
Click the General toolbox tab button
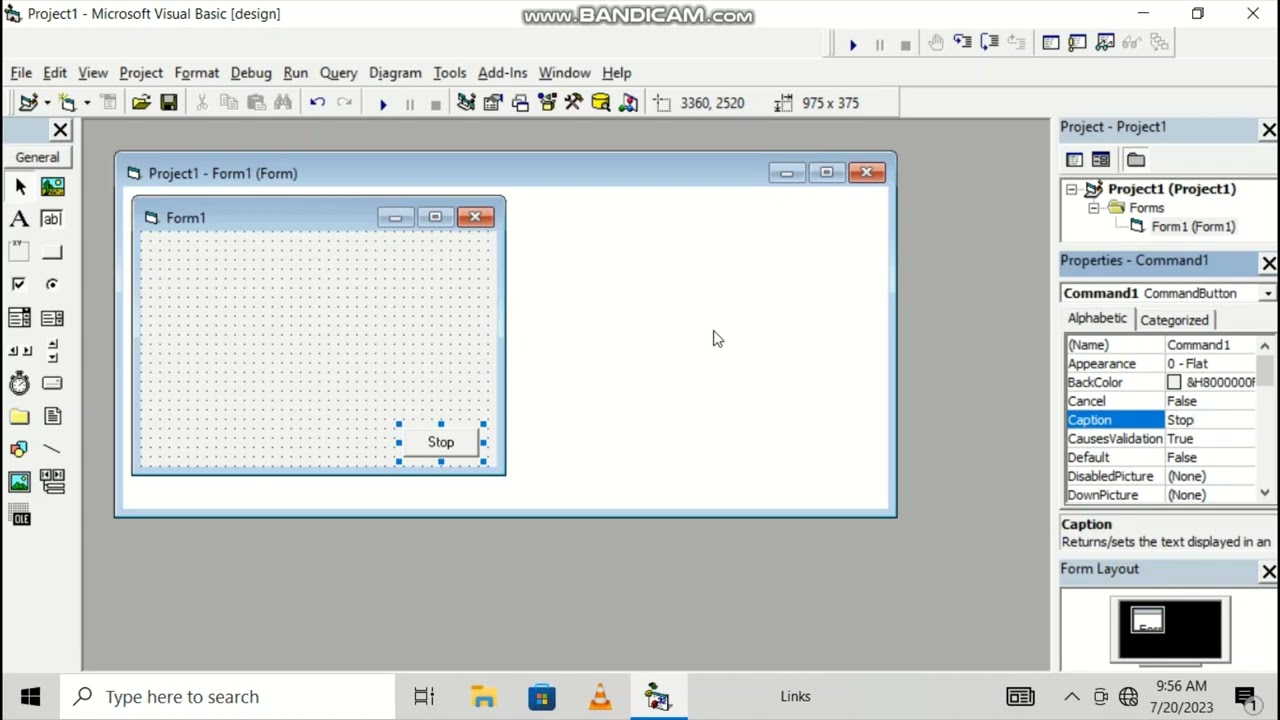[x=37, y=157]
